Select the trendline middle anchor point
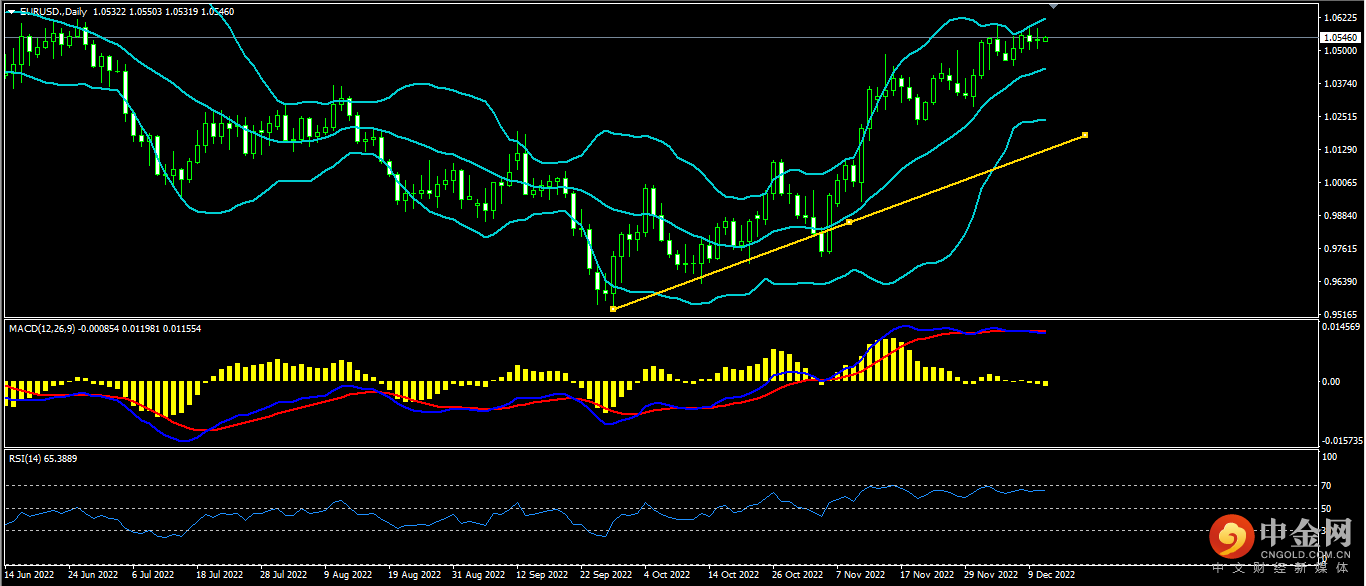Viewport: 1366px width, 586px height. pos(849,222)
